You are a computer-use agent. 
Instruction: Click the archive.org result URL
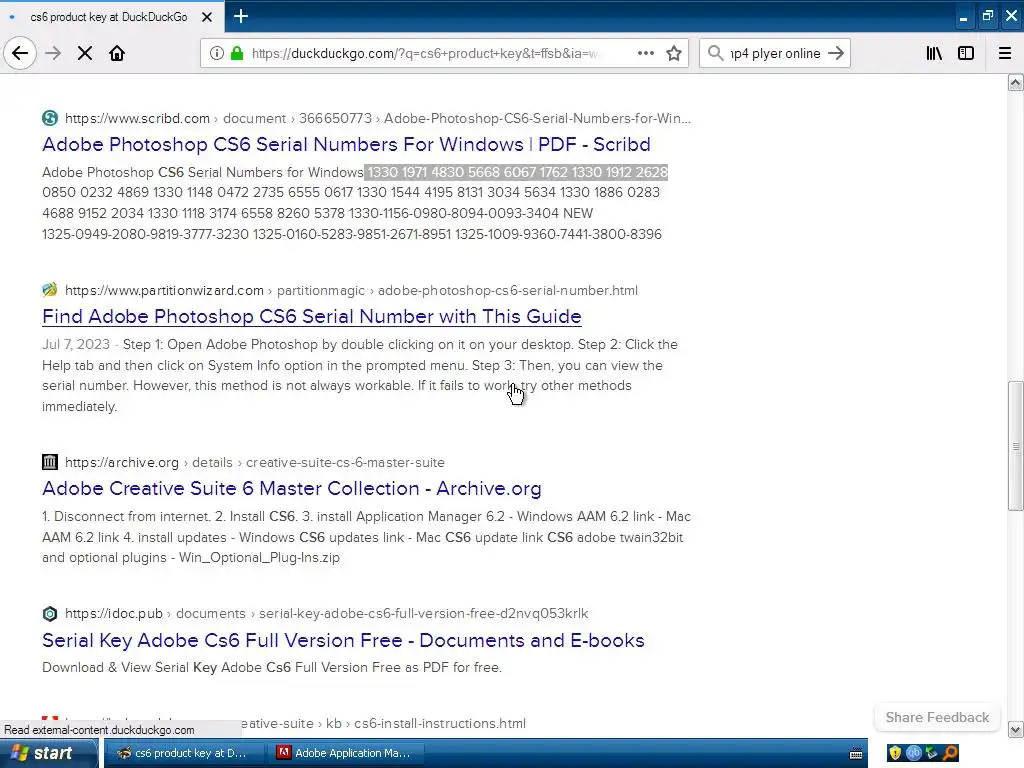(255, 462)
